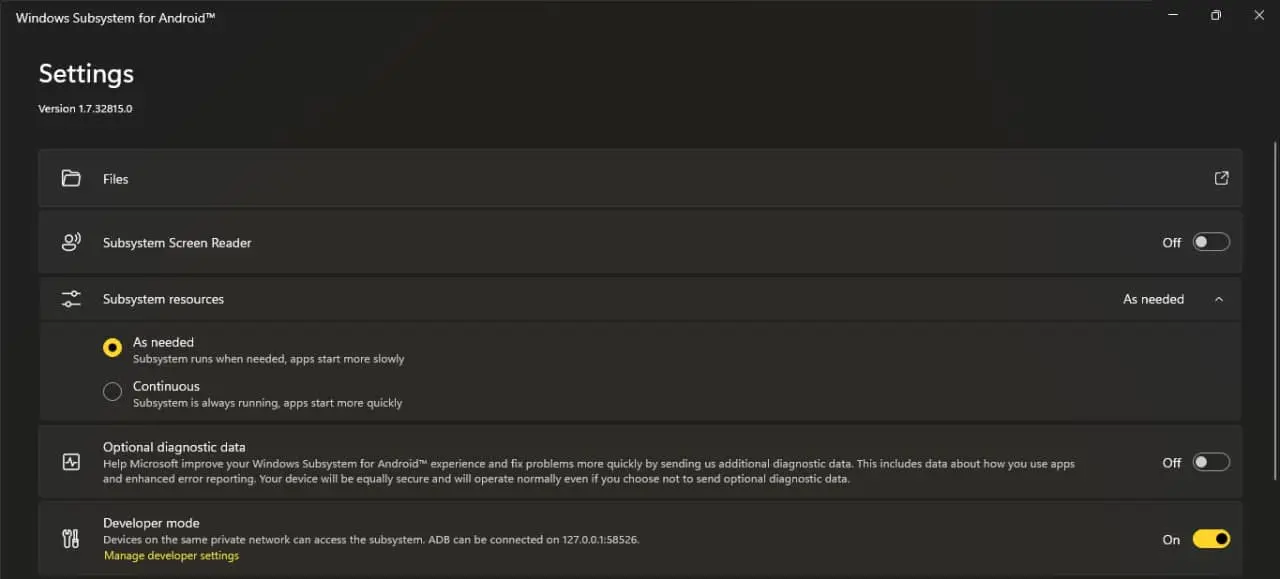Screen dimensions: 1280x579
Task: Open the Files row
Action: (x=640, y=178)
